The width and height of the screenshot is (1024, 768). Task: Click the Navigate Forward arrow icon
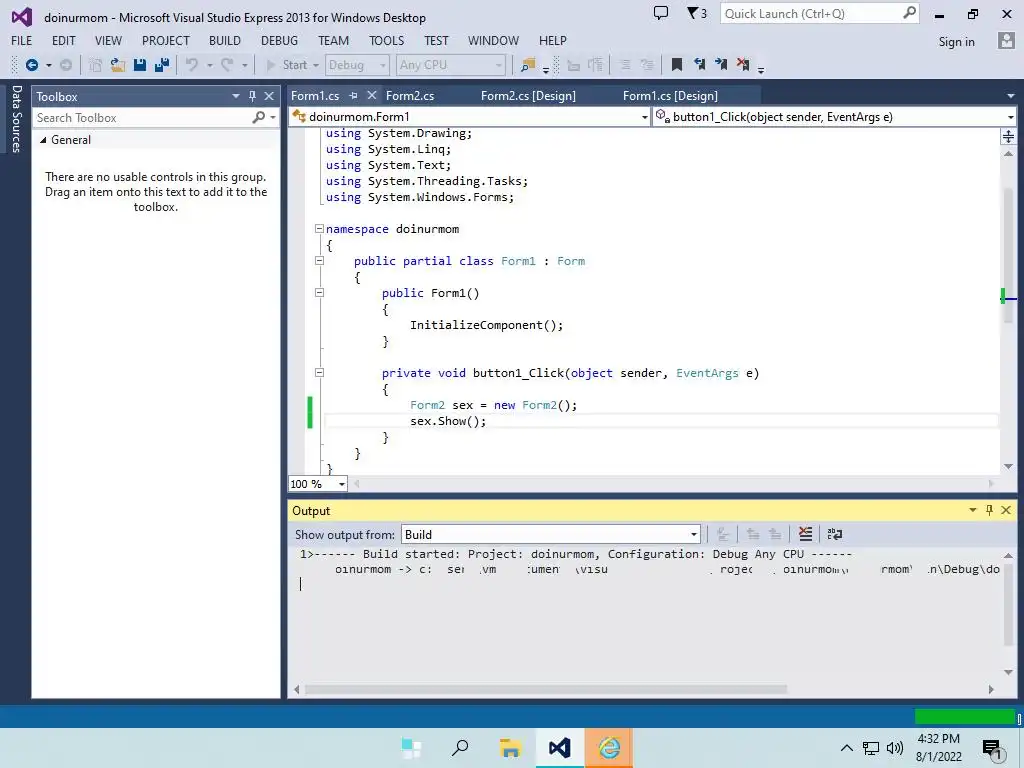pyautogui.click(x=65, y=65)
